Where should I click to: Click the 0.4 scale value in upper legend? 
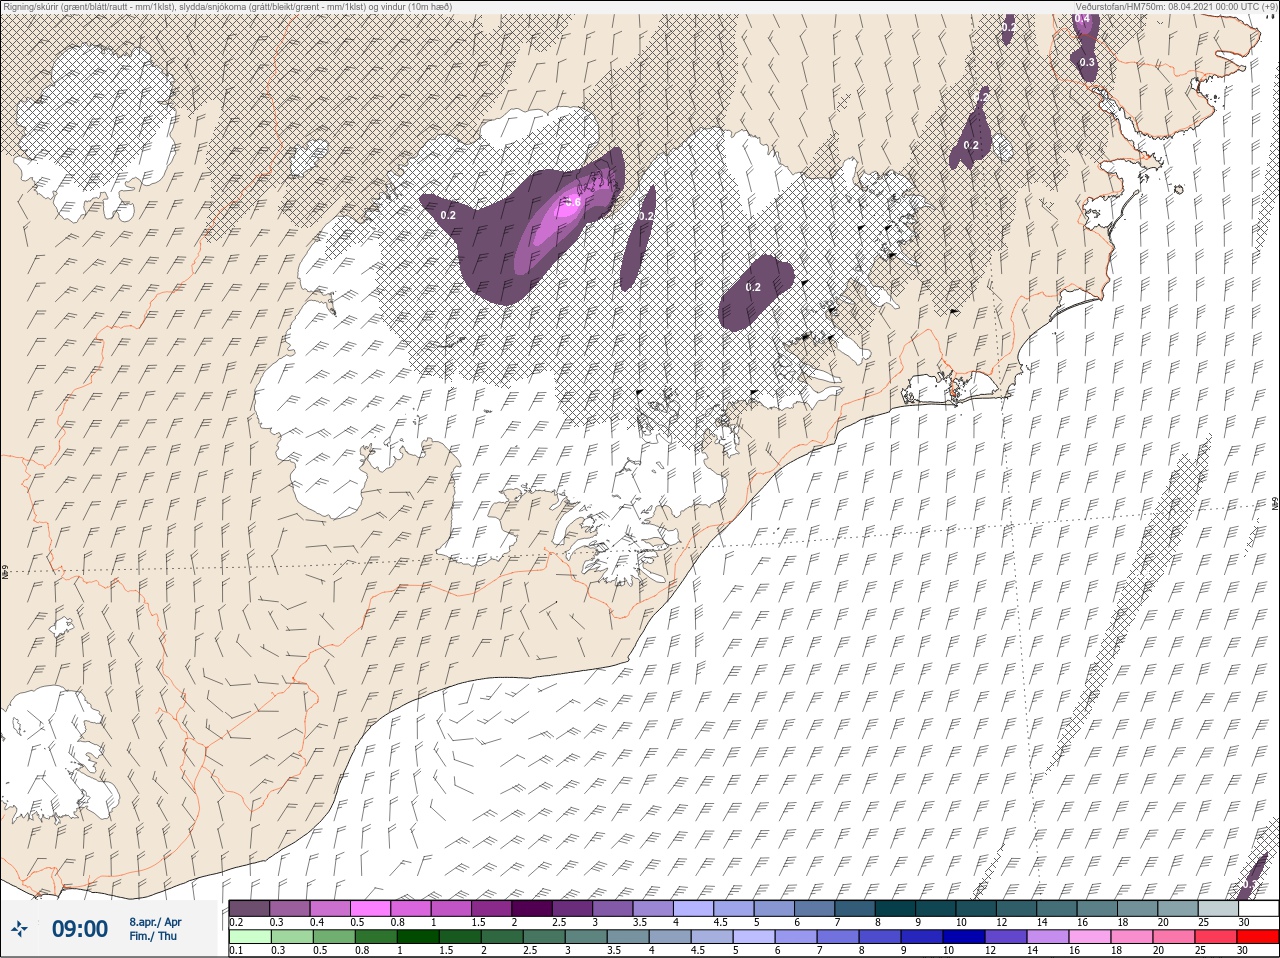pyautogui.click(x=317, y=922)
